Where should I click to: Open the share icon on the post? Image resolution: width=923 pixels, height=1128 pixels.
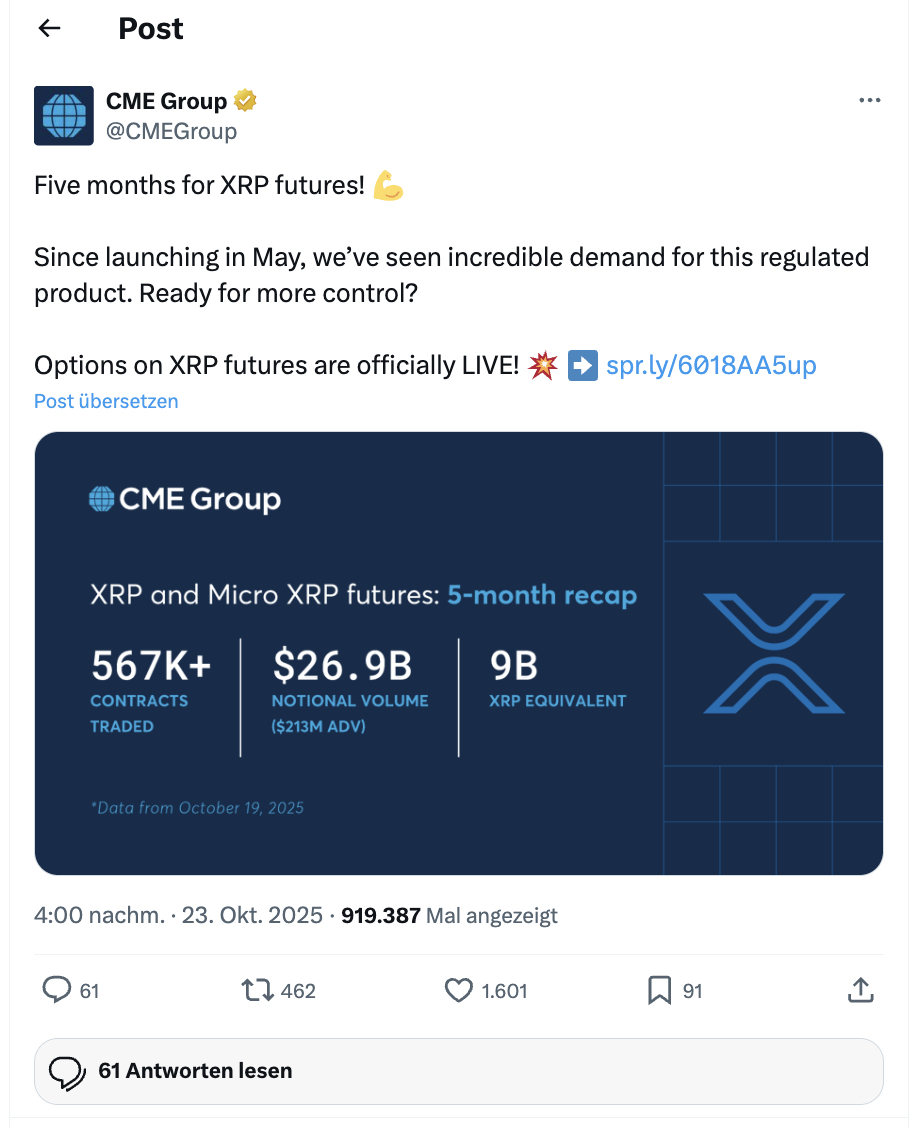click(x=860, y=990)
